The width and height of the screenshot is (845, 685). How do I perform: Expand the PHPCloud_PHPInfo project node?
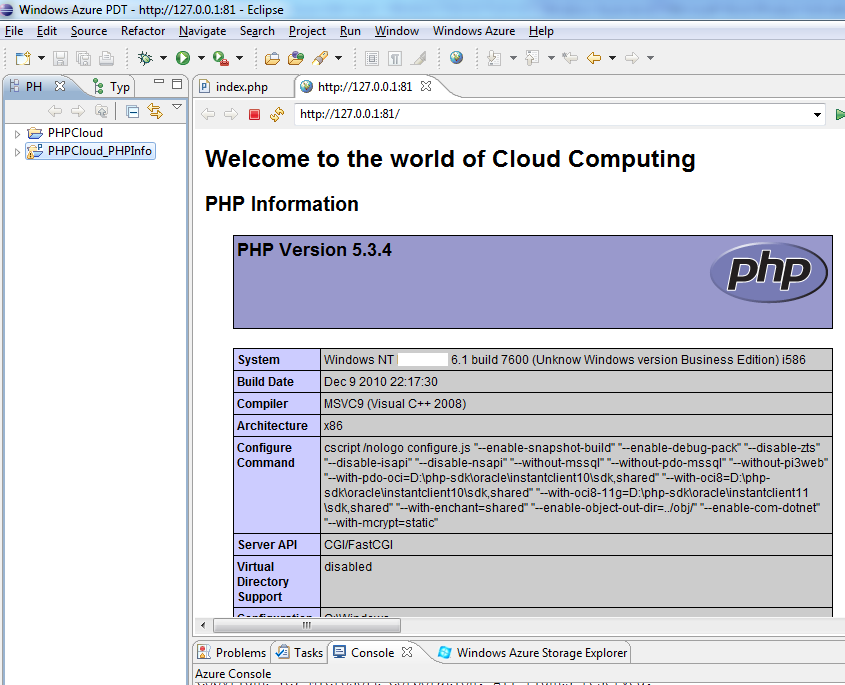pos(17,152)
